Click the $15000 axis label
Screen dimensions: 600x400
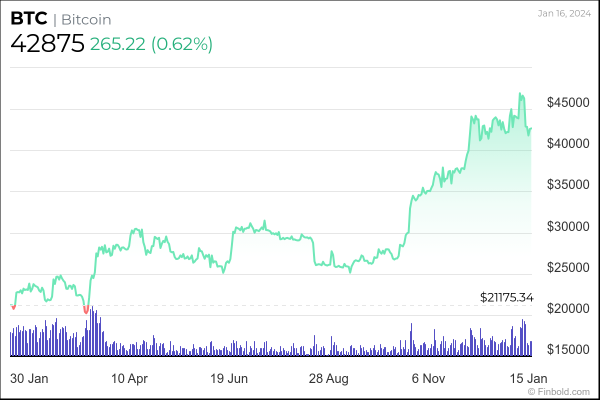568,350
